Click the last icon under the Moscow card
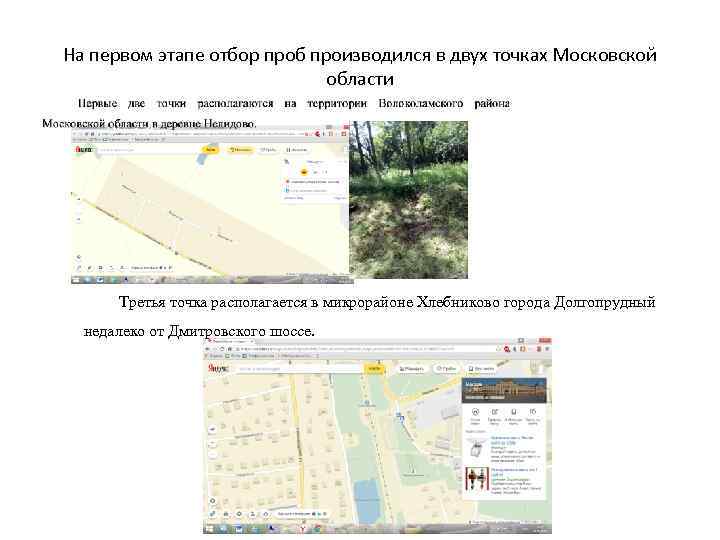Image resolution: width=720 pixels, height=540 pixels. pos(533,412)
